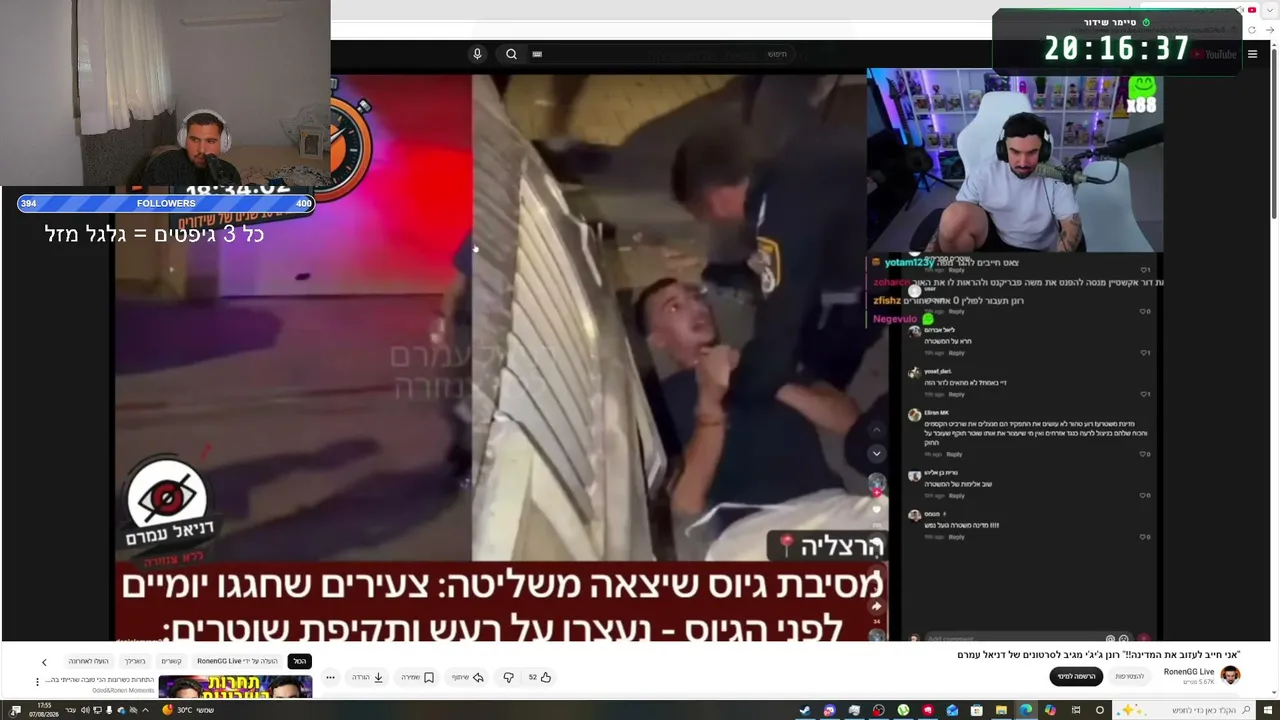Advance the filter chips with the chevron arrow
This screenshot has width=1280, height=720.
tap(44, 662)
